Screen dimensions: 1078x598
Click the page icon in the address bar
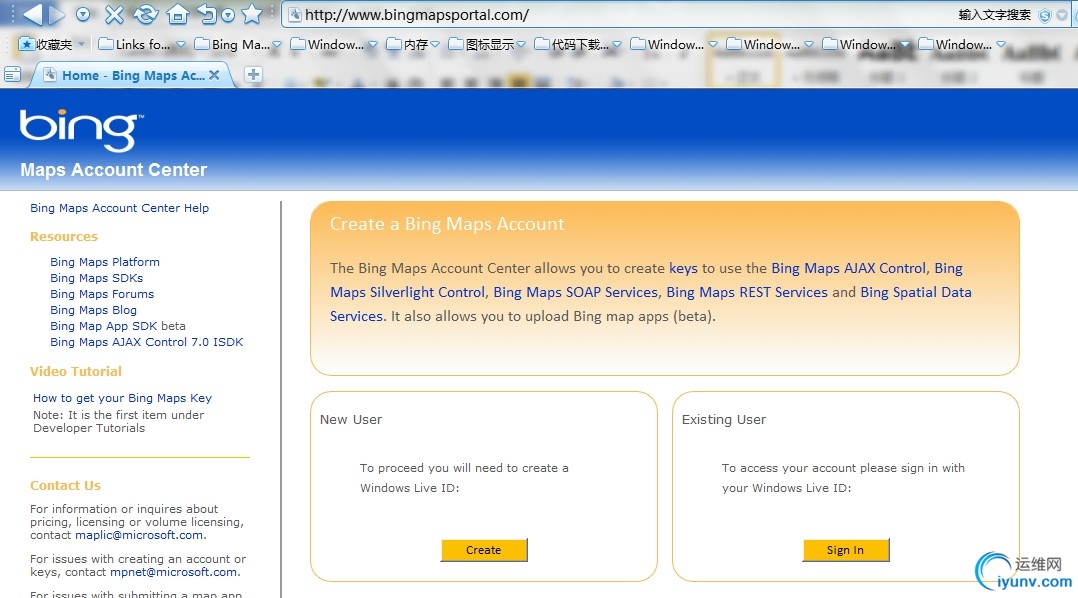(294, 14)
